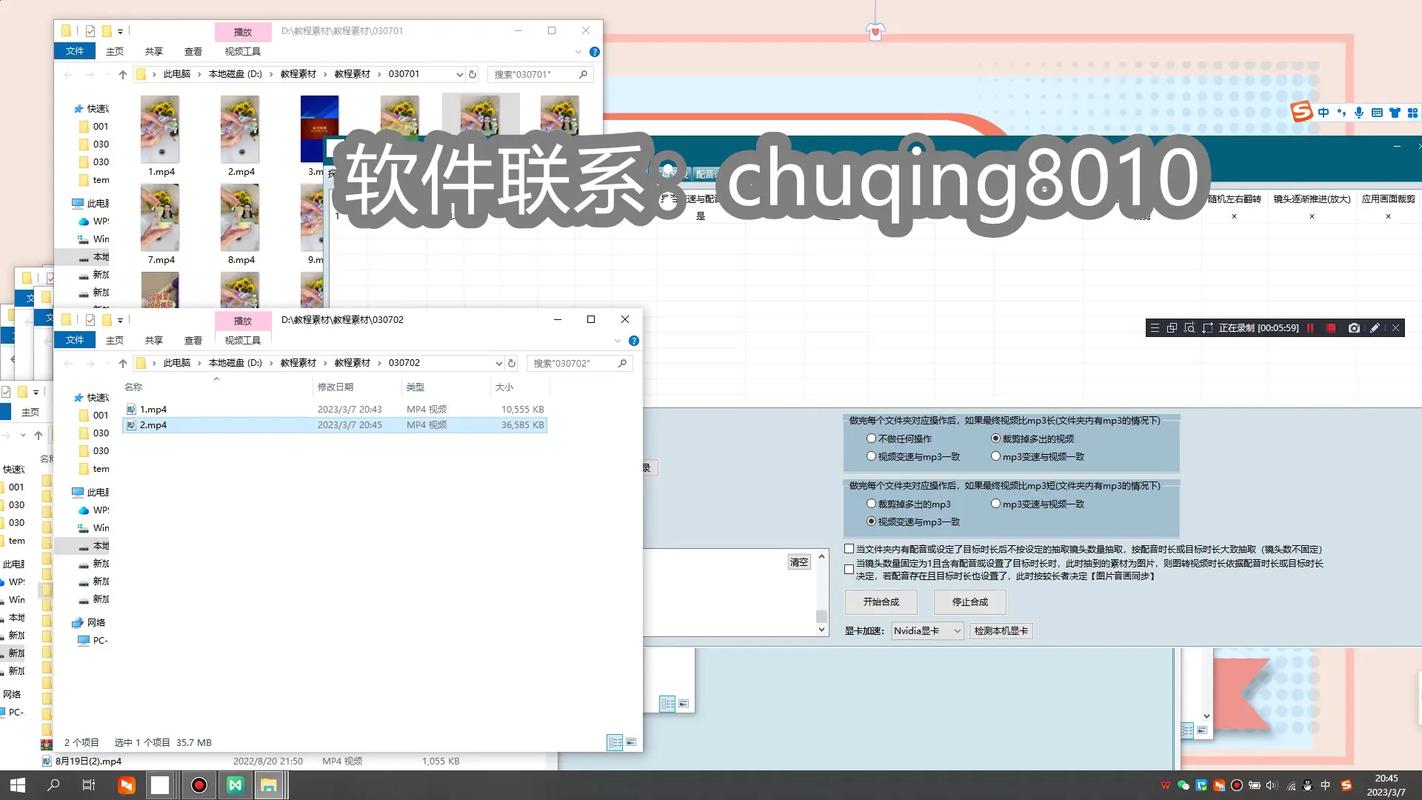Switch 030702 window to large icons view

[630, 742]
